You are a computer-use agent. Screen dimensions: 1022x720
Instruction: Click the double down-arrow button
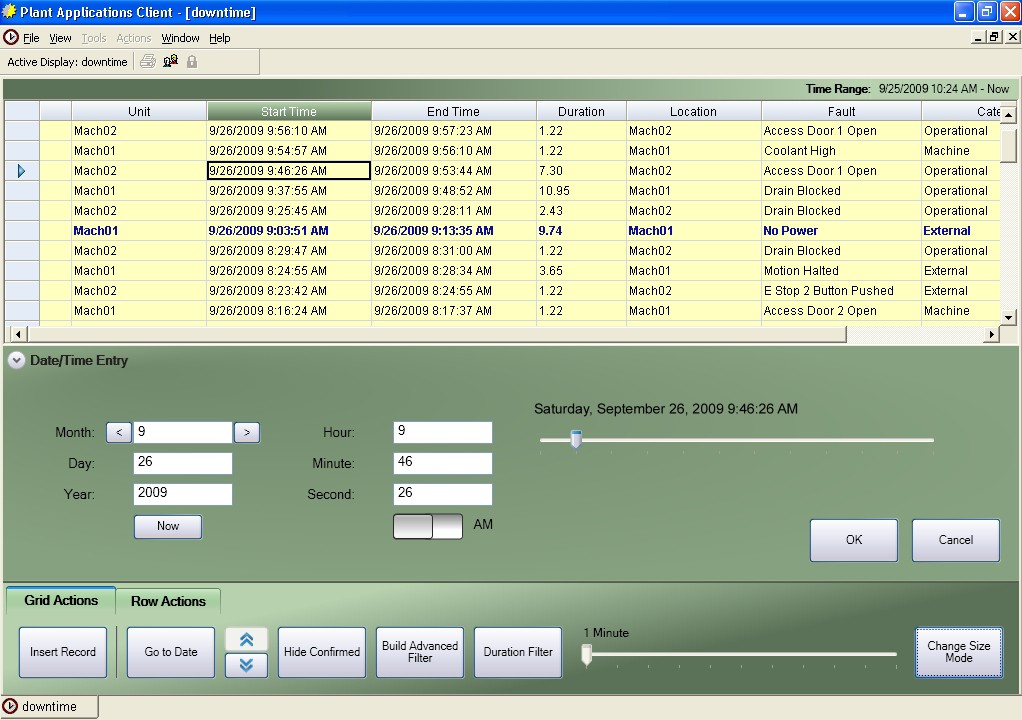click(246, 665)
